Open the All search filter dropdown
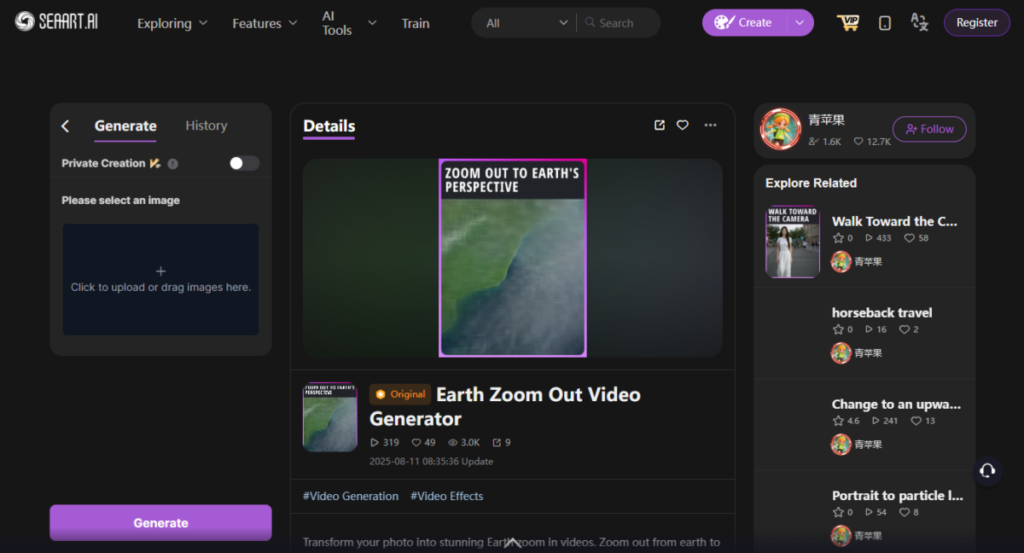 [x=526, y=23]
